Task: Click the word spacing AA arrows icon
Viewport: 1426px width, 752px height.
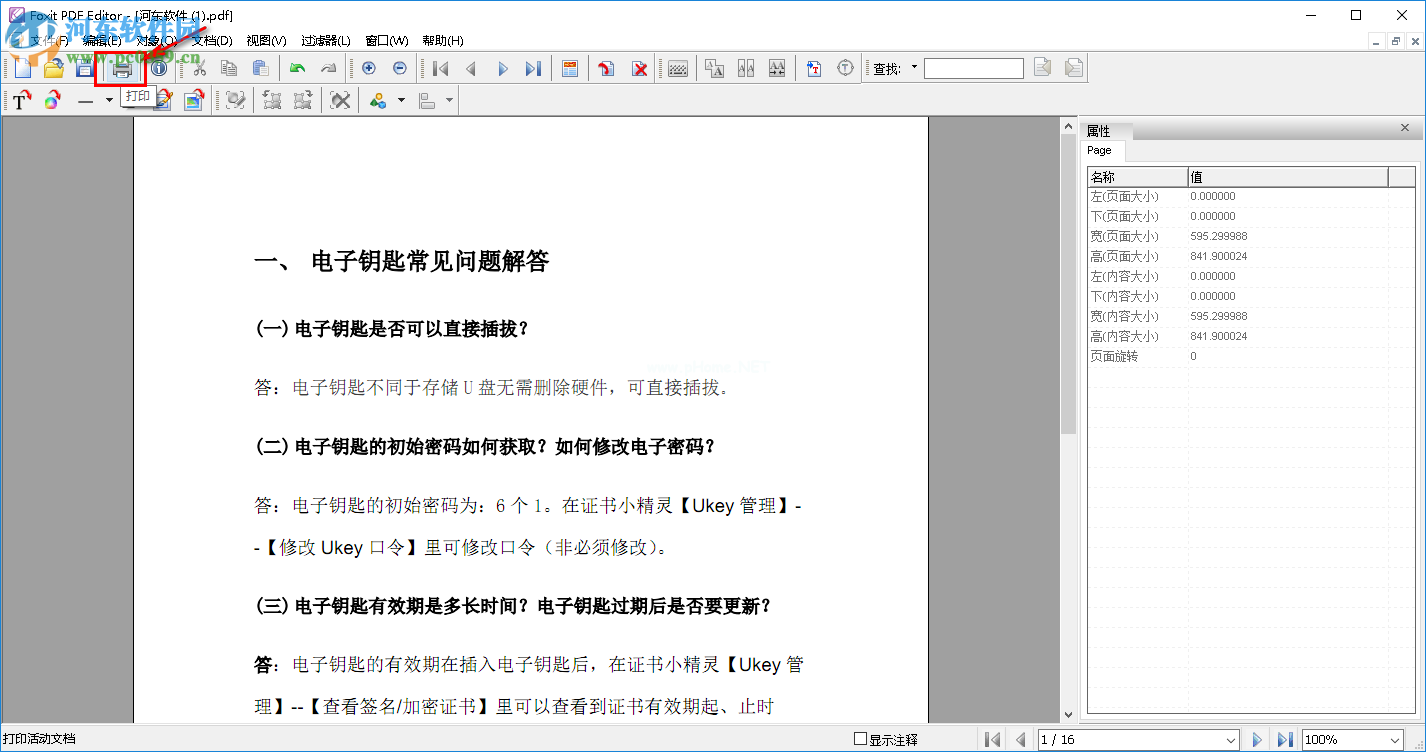Action: click(x=777, y=68)
